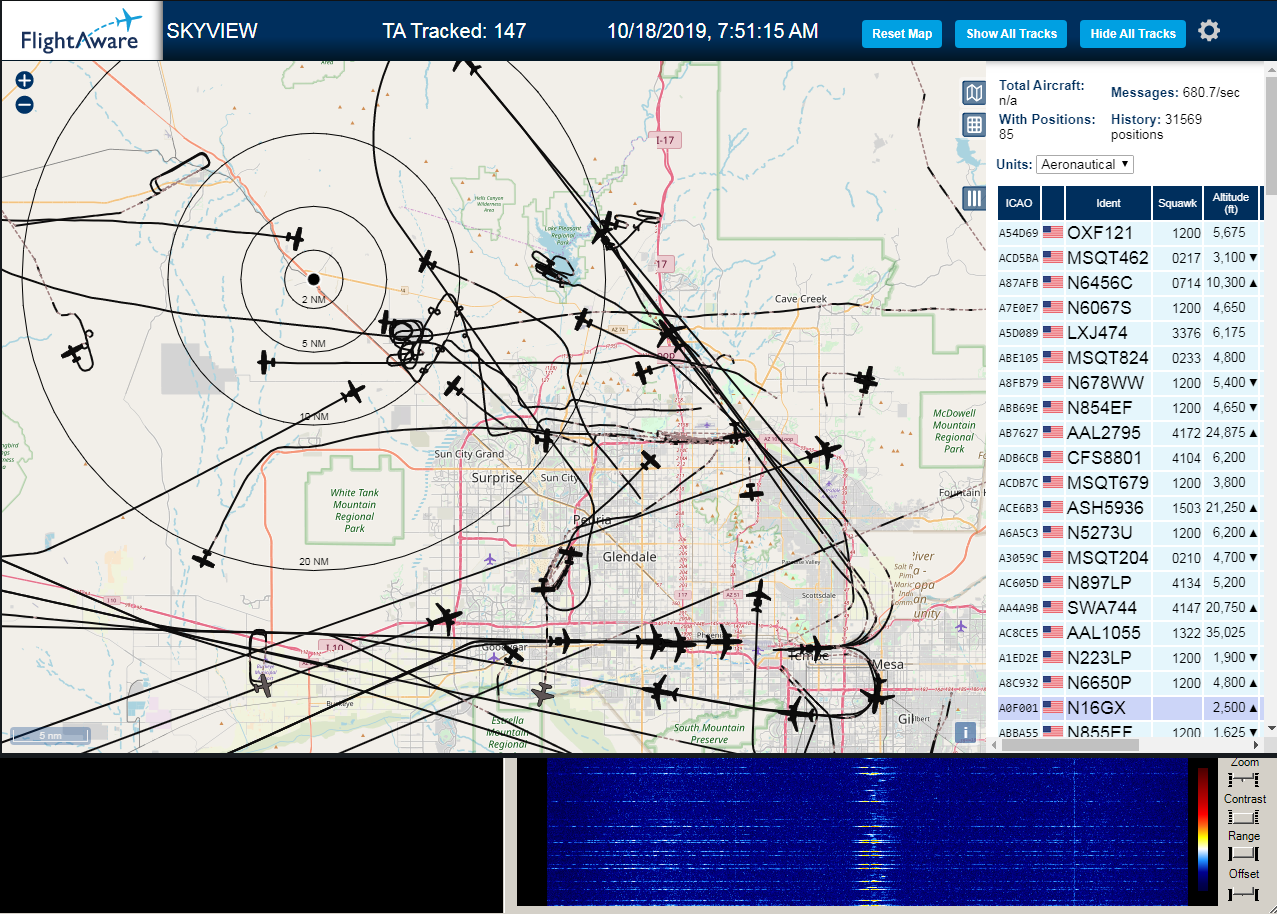
Task: Click the US flag in N6650P row
Action: coord(1053,682)
